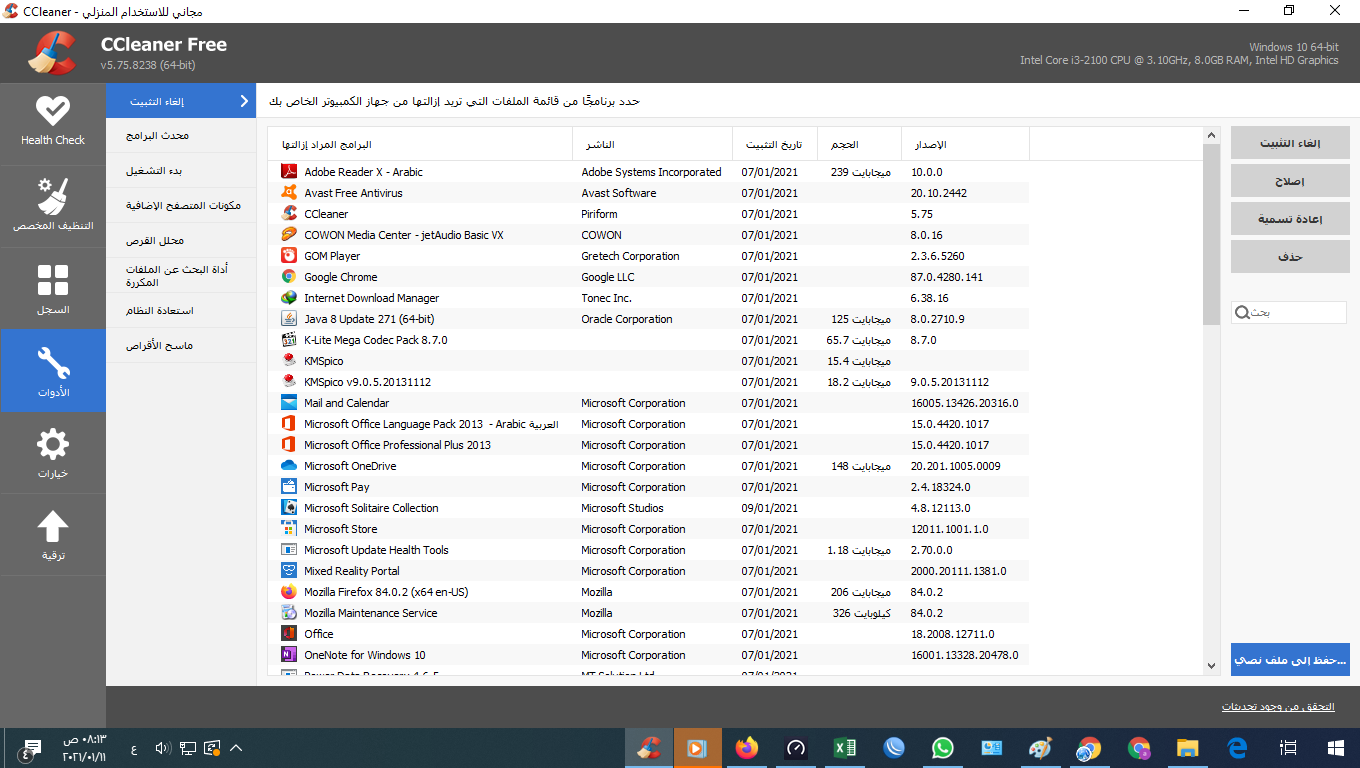Select the Google Chrome row icon

[x=289, y=277]
